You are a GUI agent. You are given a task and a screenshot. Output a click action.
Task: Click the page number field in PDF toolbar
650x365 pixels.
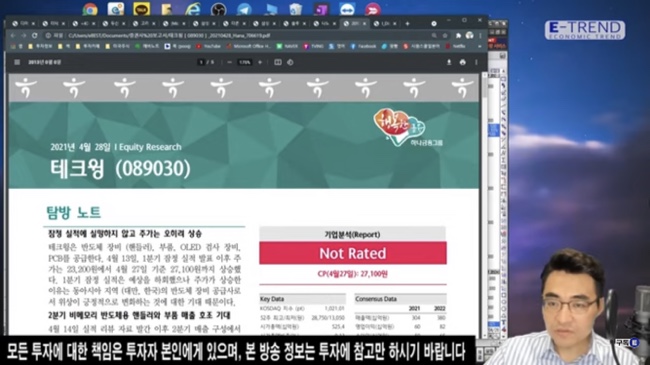[201, 62]
